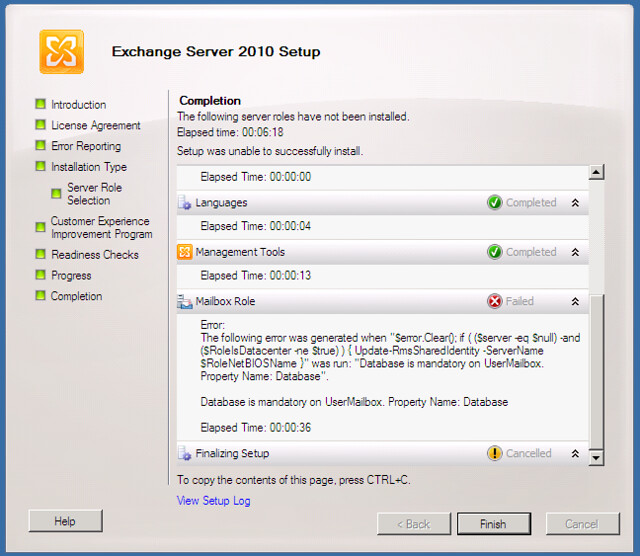Select the Introduction step
Image resolution: width=640 pixels, height=556 pixels.
click(78, 105)
